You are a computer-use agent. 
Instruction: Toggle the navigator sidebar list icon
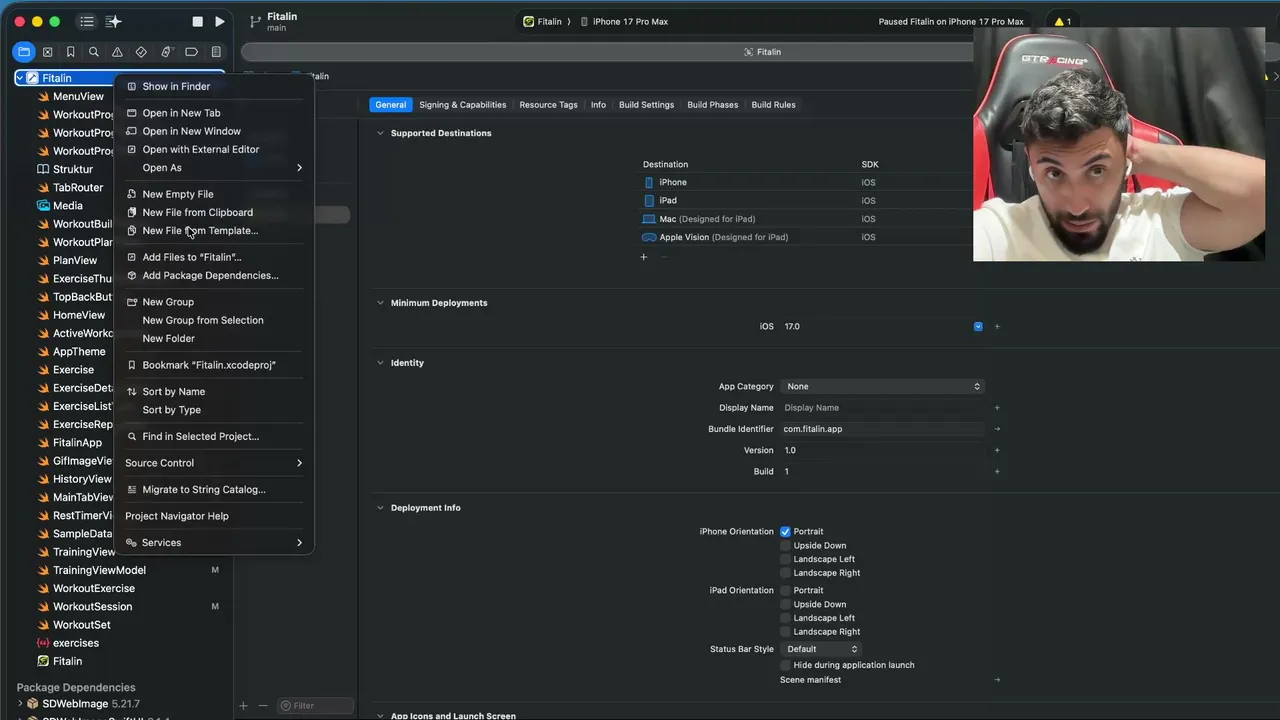pos(87,21)
